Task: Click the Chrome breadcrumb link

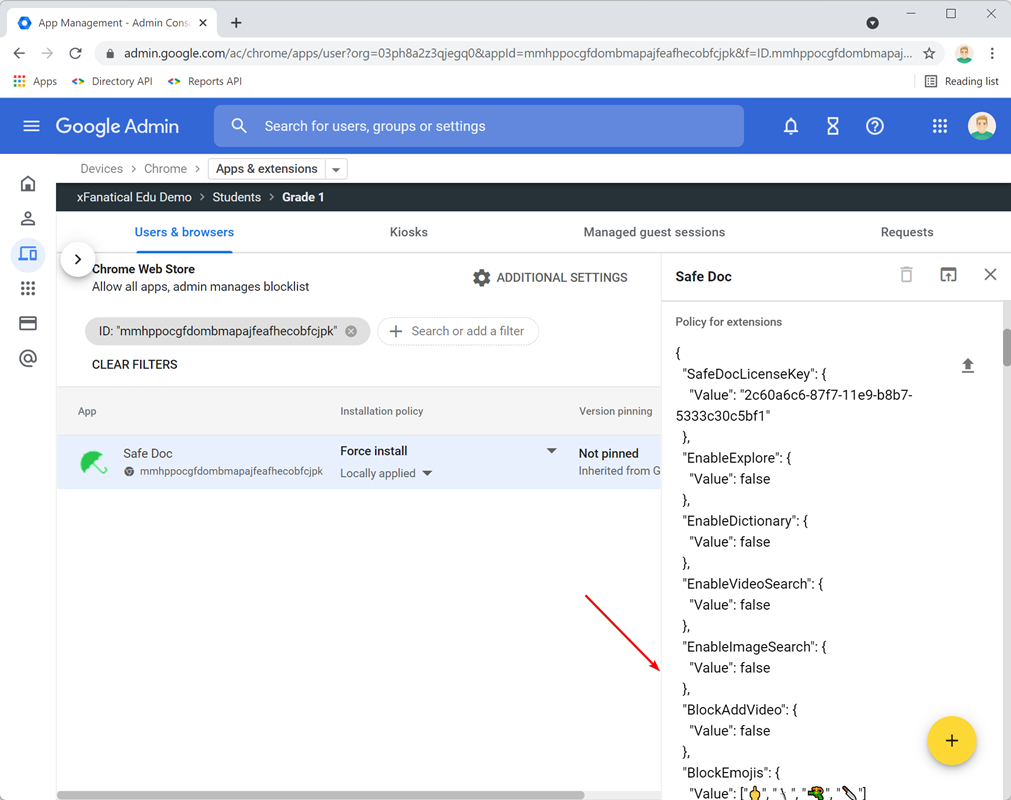Action: [x=165, y=169]
